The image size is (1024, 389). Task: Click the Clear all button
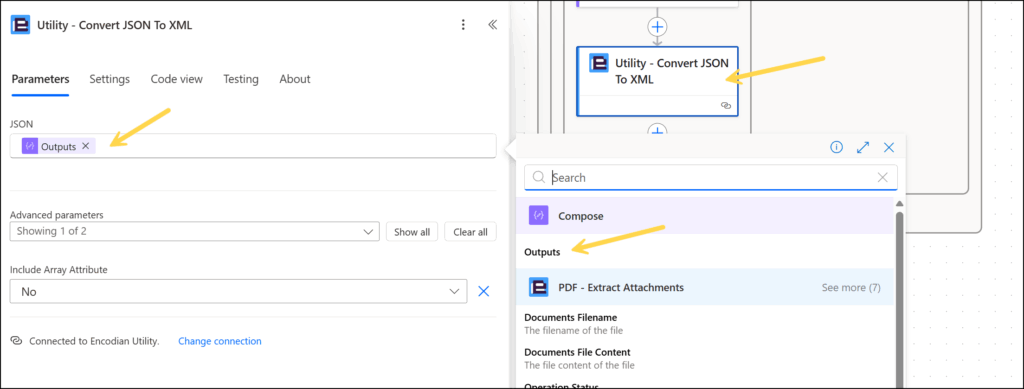pyautogui.click(x=470, y=232)
